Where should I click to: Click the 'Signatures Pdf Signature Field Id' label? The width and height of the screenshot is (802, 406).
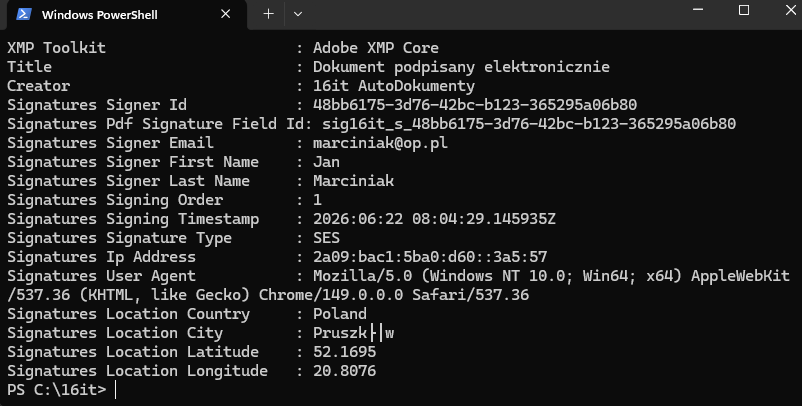[155, 124]
